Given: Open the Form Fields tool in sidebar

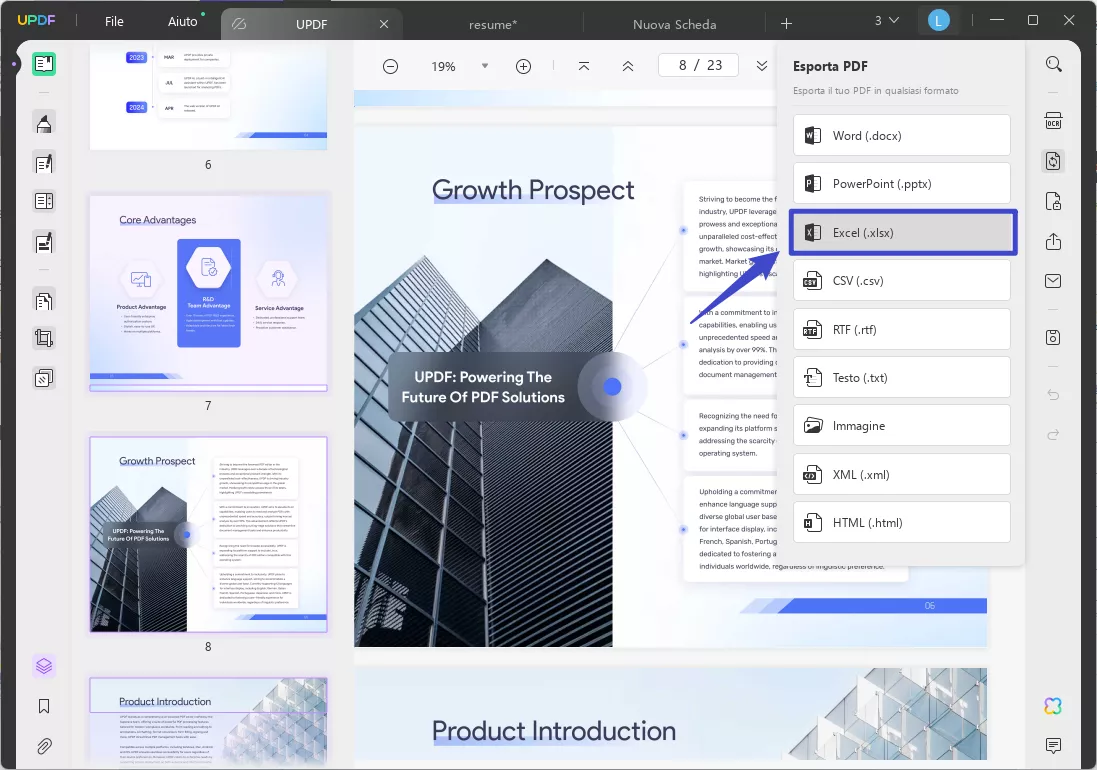Looking at the screenshot, I should tap(43, 201).
